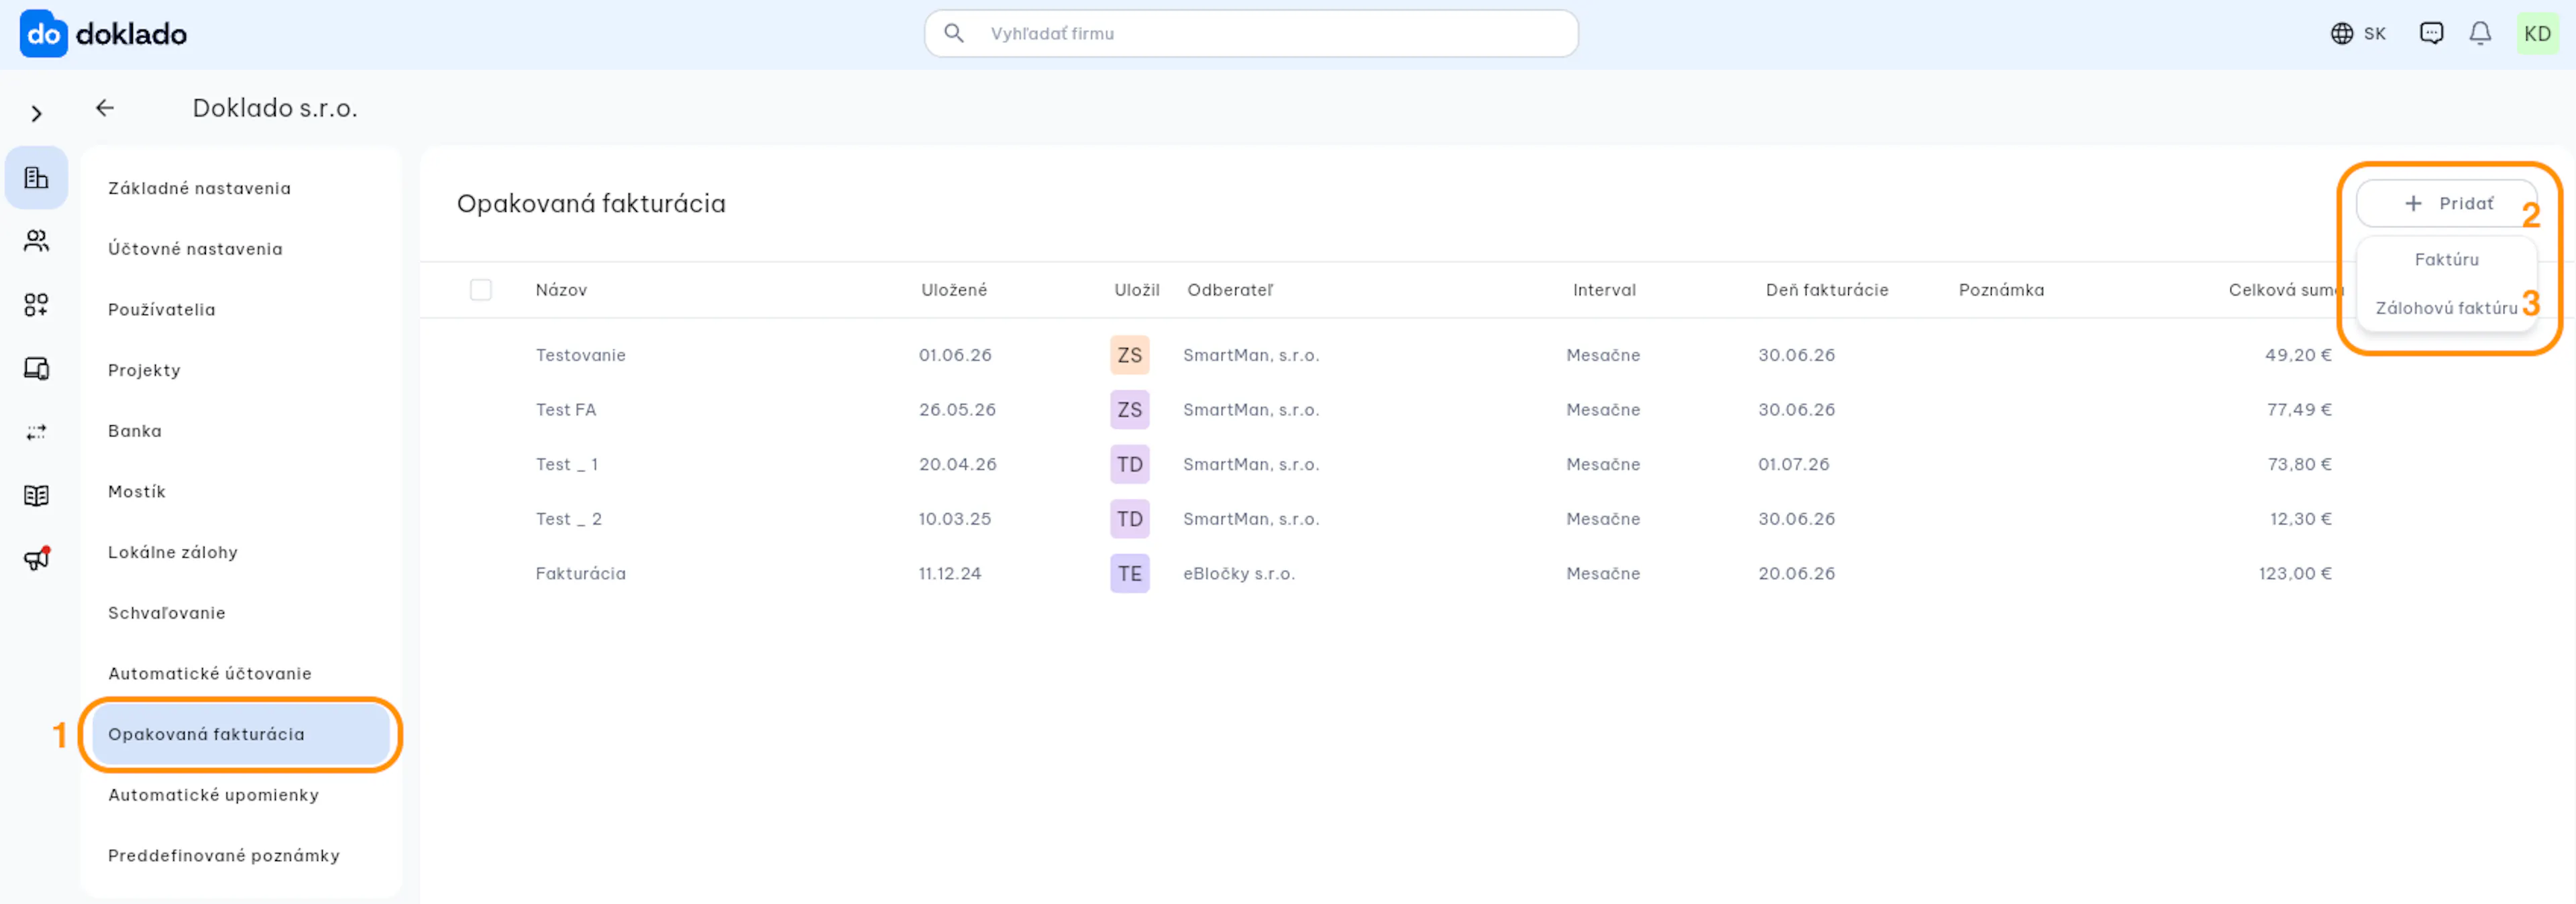Click the TE avatar in Fakturácia row

[x=1129, y=574]
